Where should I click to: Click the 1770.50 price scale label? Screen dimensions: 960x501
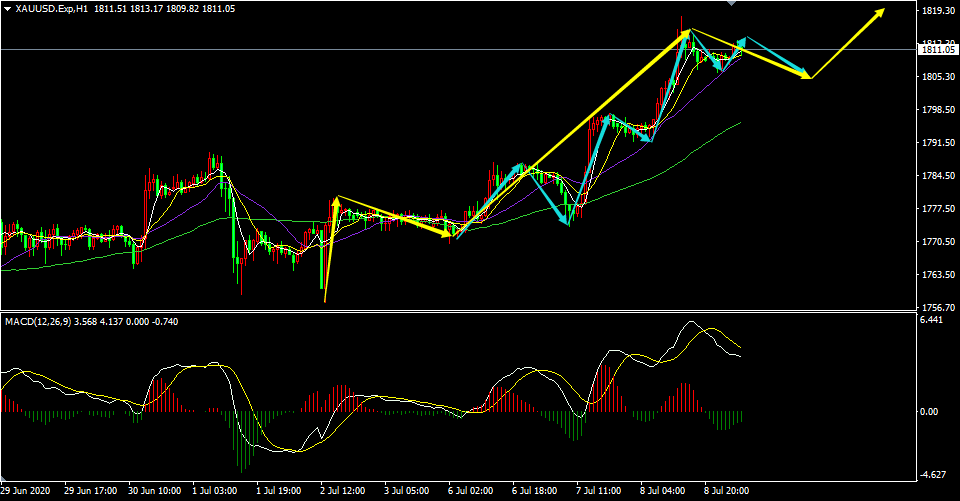click(x=939, y=242)
